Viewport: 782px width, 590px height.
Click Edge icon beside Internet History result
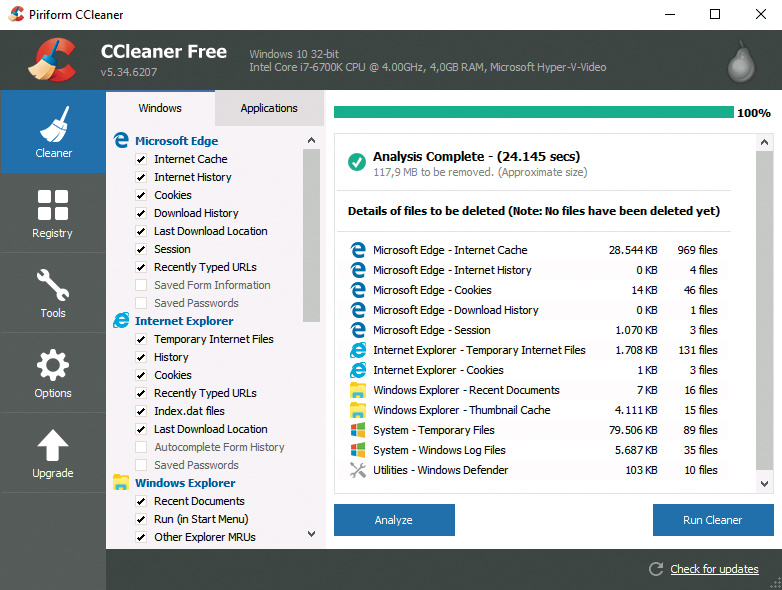358,270
